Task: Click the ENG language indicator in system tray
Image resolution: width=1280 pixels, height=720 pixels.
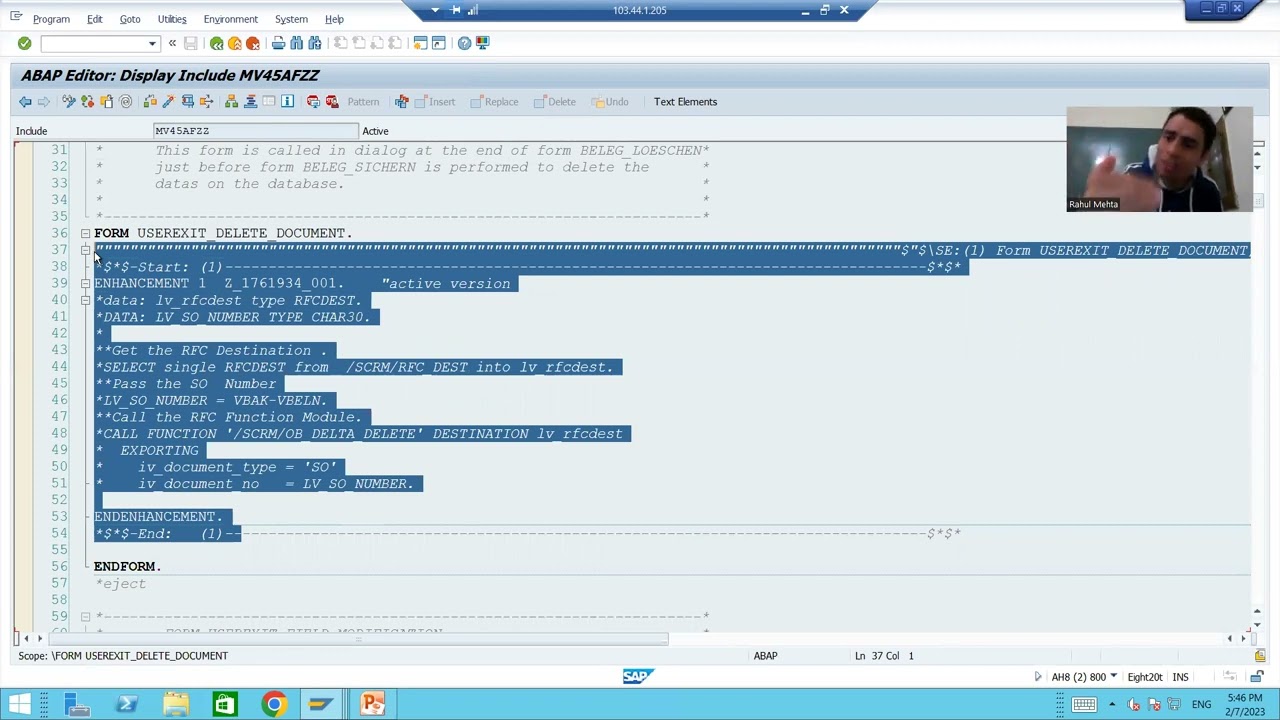Action: 1201,705
